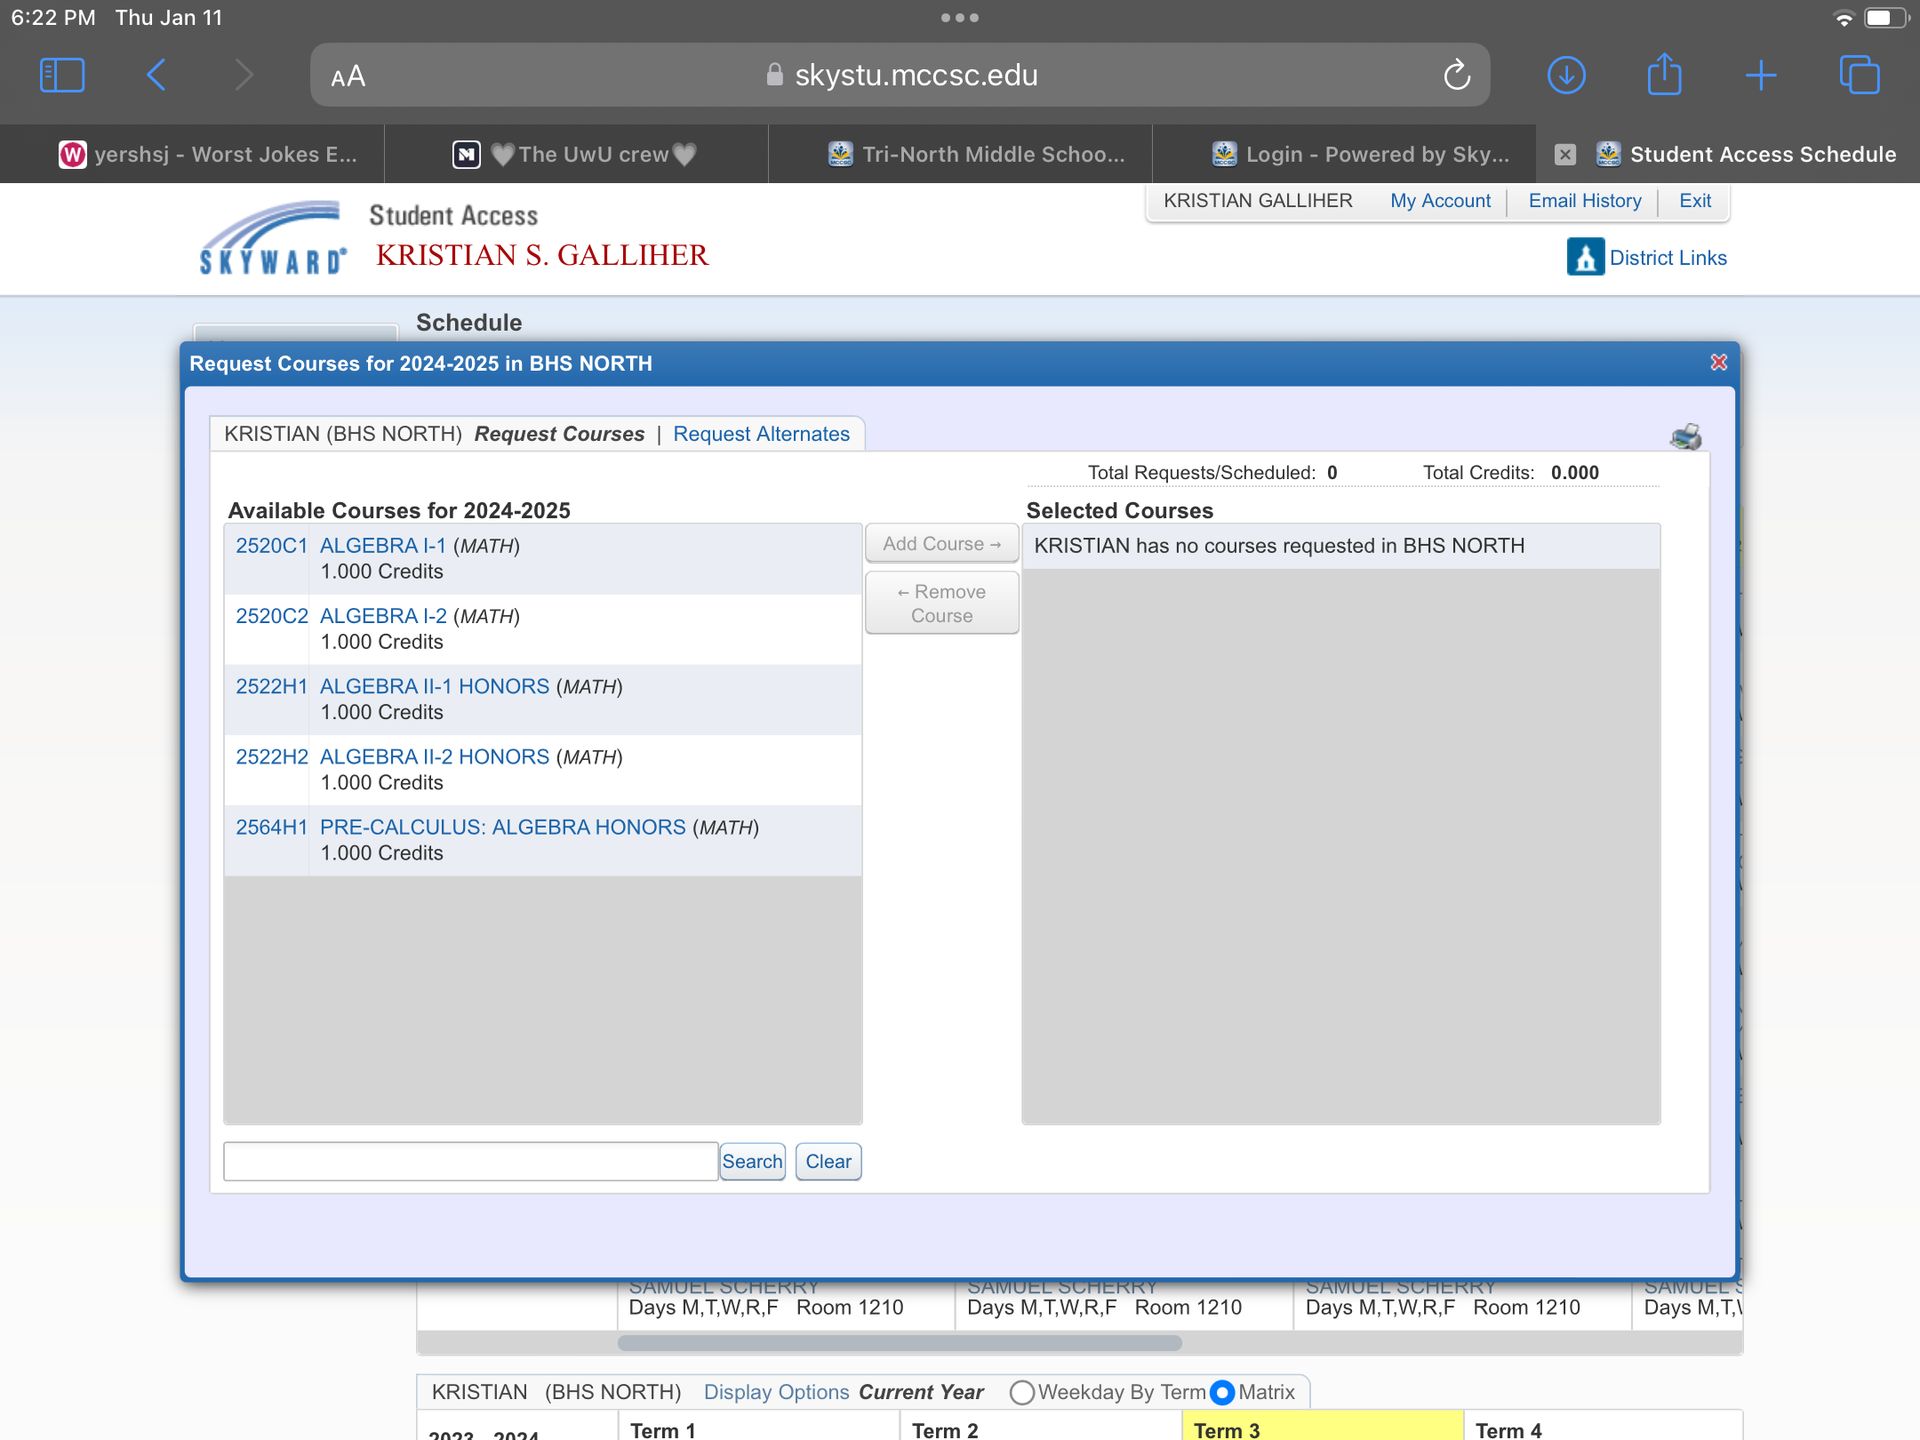Image resolution: width=1920 pixels, height=1440 pixels.
Task: Click the Search button
Action: pos(752,1161)
